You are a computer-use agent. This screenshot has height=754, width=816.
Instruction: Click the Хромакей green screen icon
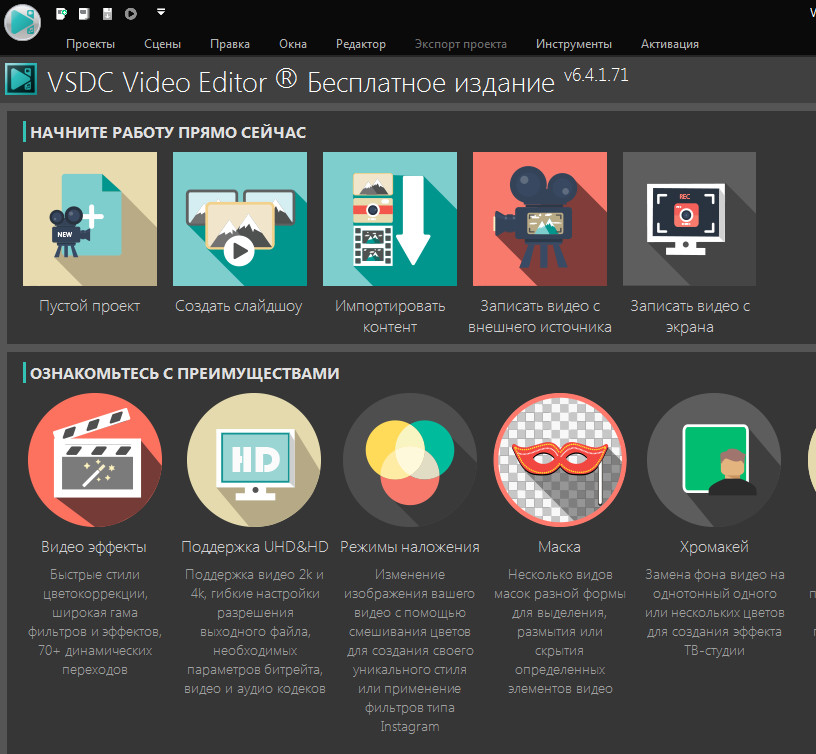click(x=713, y=460)
